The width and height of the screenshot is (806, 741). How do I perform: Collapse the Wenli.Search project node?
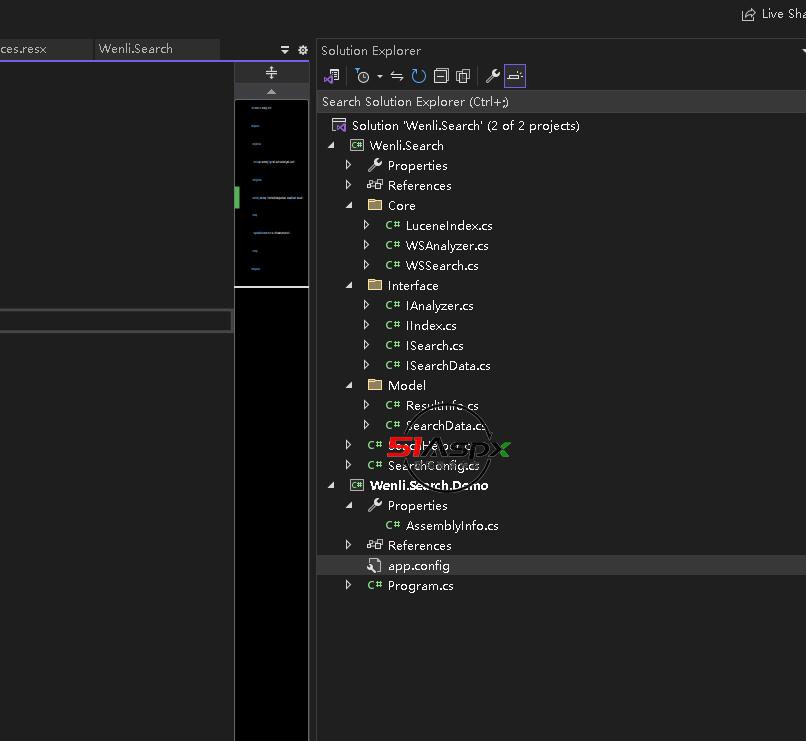pyautogui.click(x=332, y=145)
